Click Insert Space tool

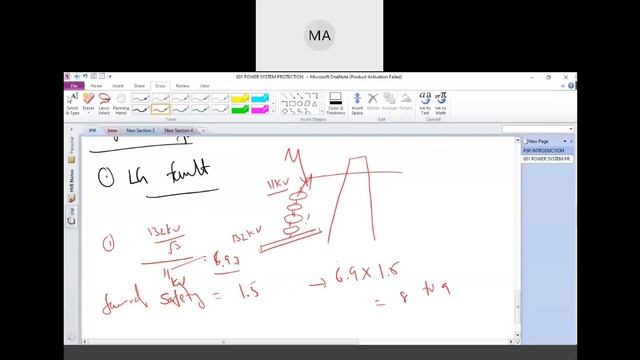pyautogui.click(x=357, y=104)
